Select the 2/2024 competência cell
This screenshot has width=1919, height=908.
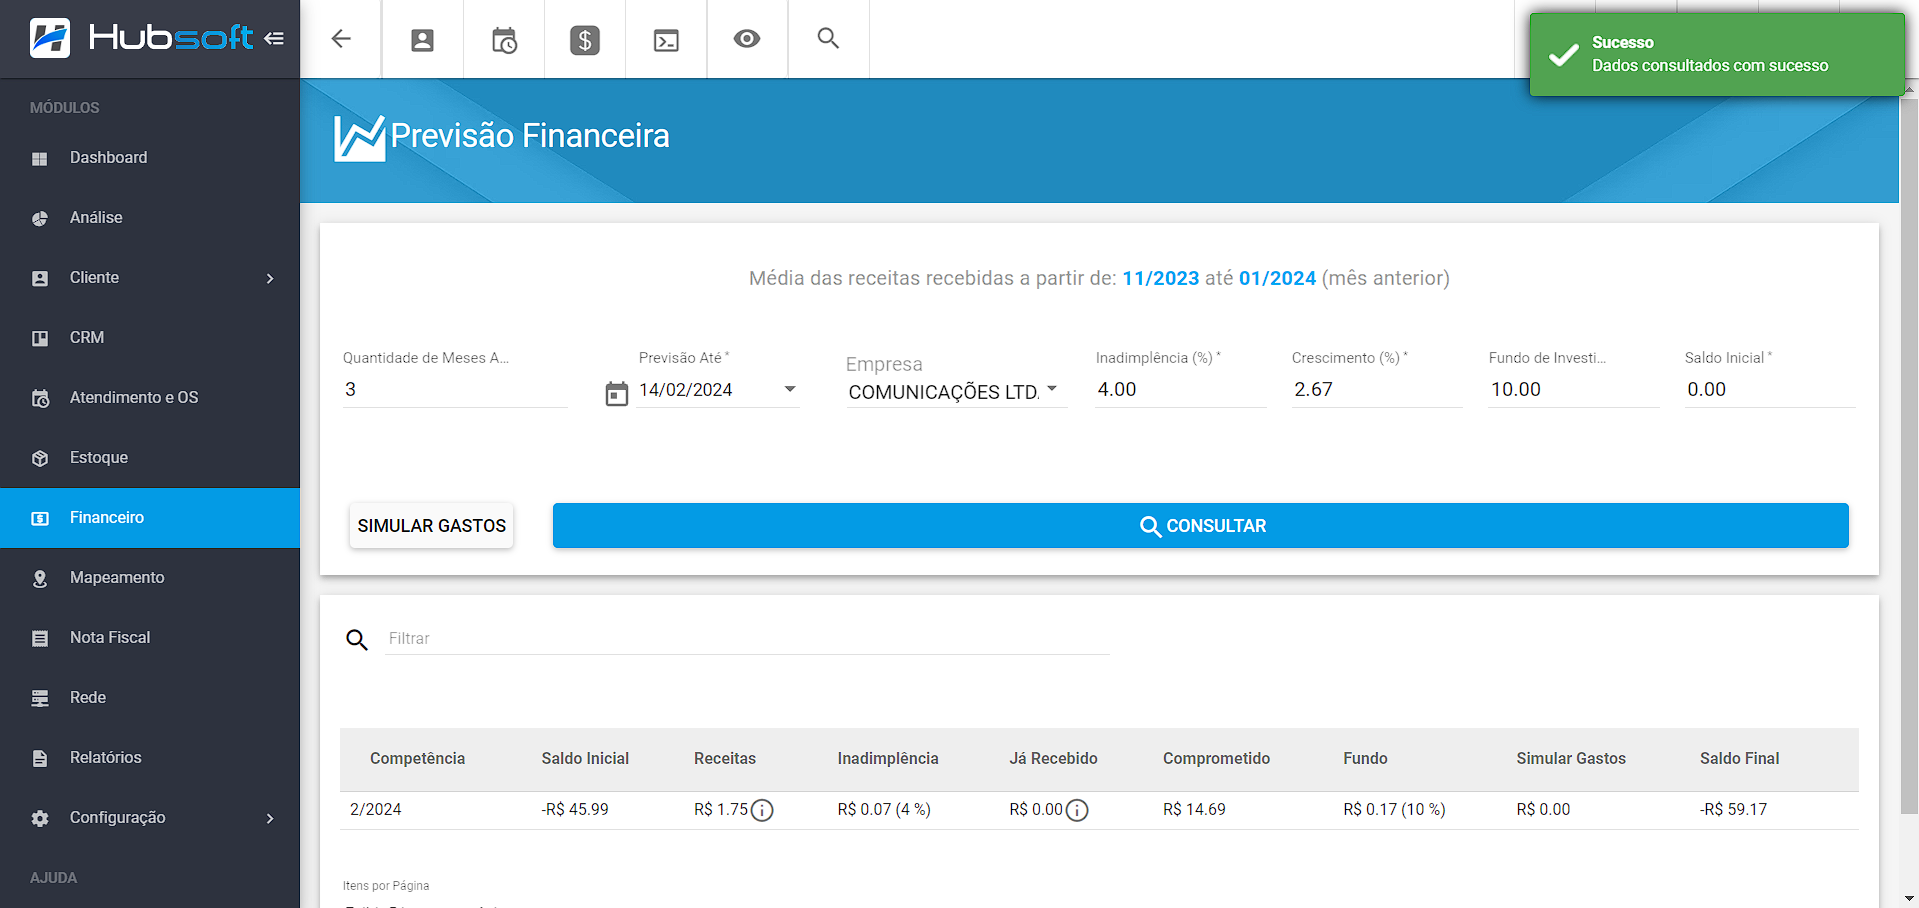(376, 810)
